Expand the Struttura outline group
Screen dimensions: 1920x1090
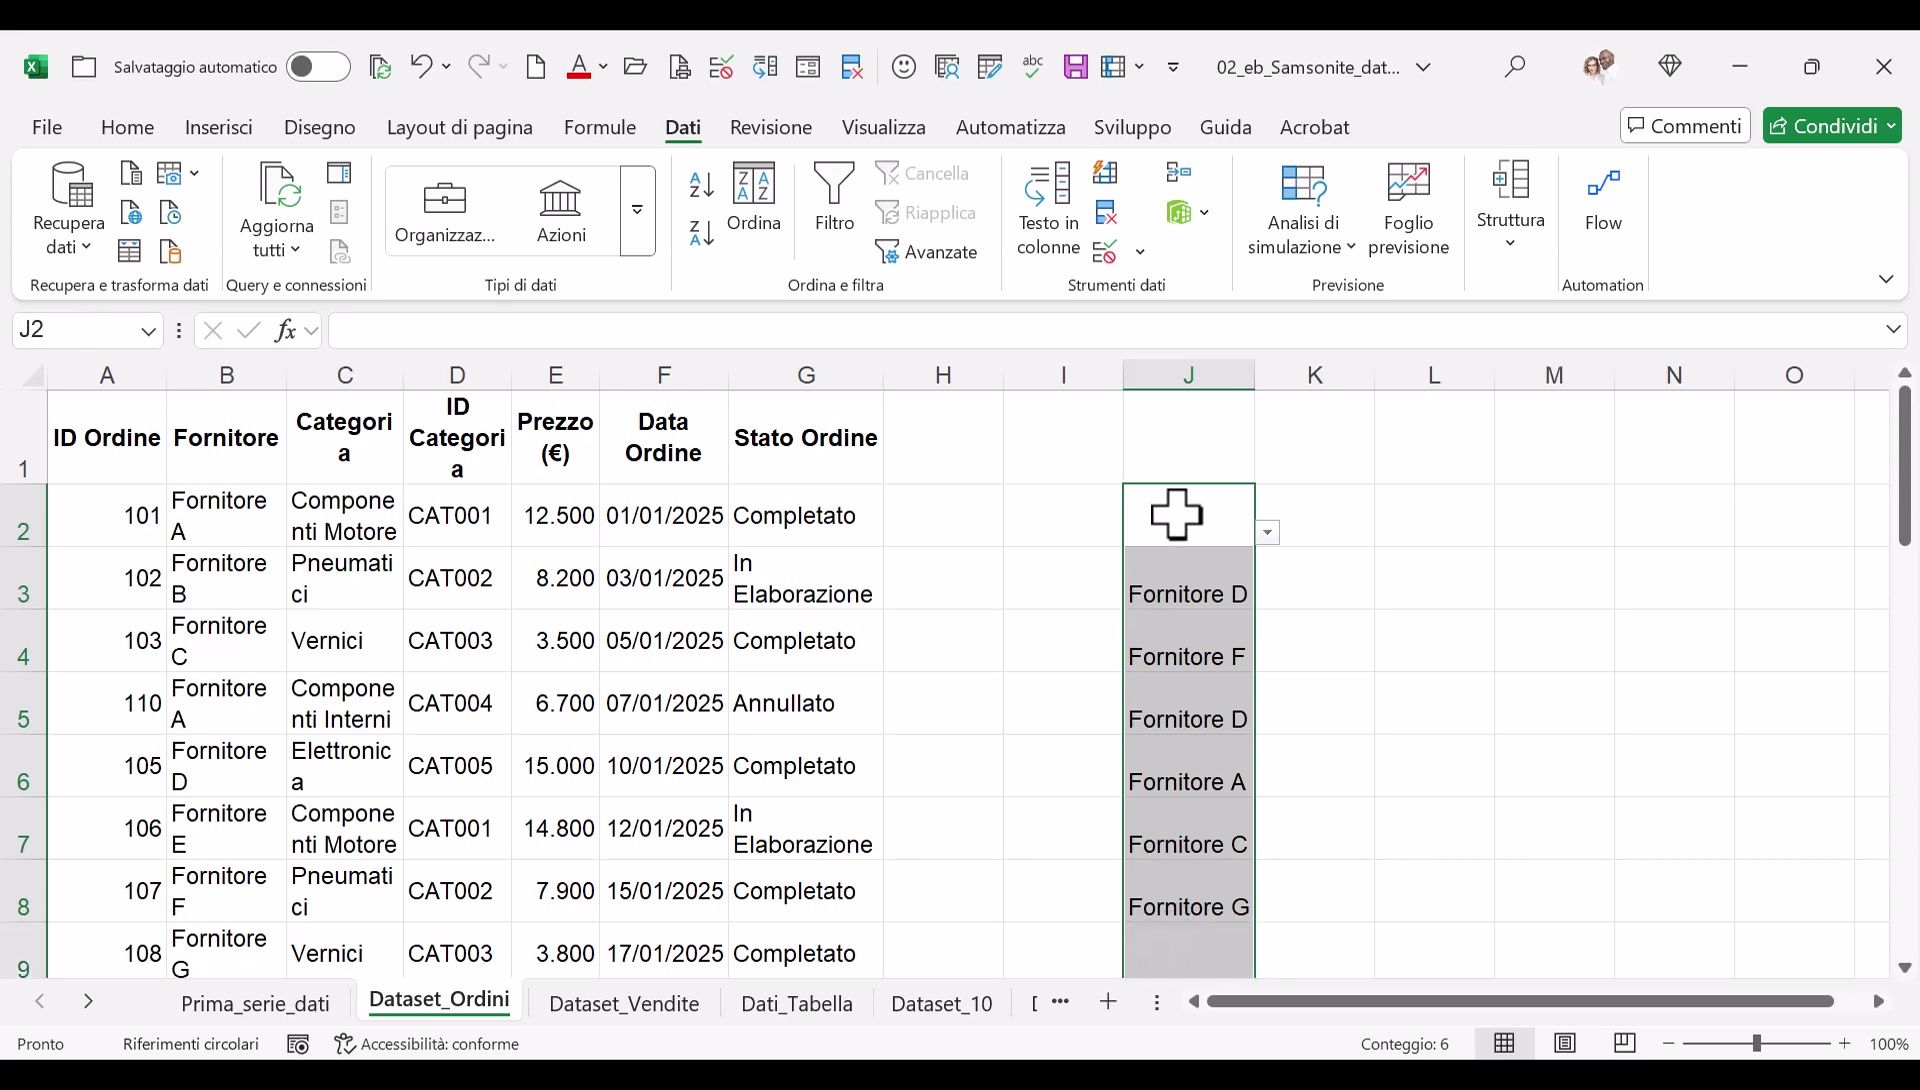(1510, 205)
